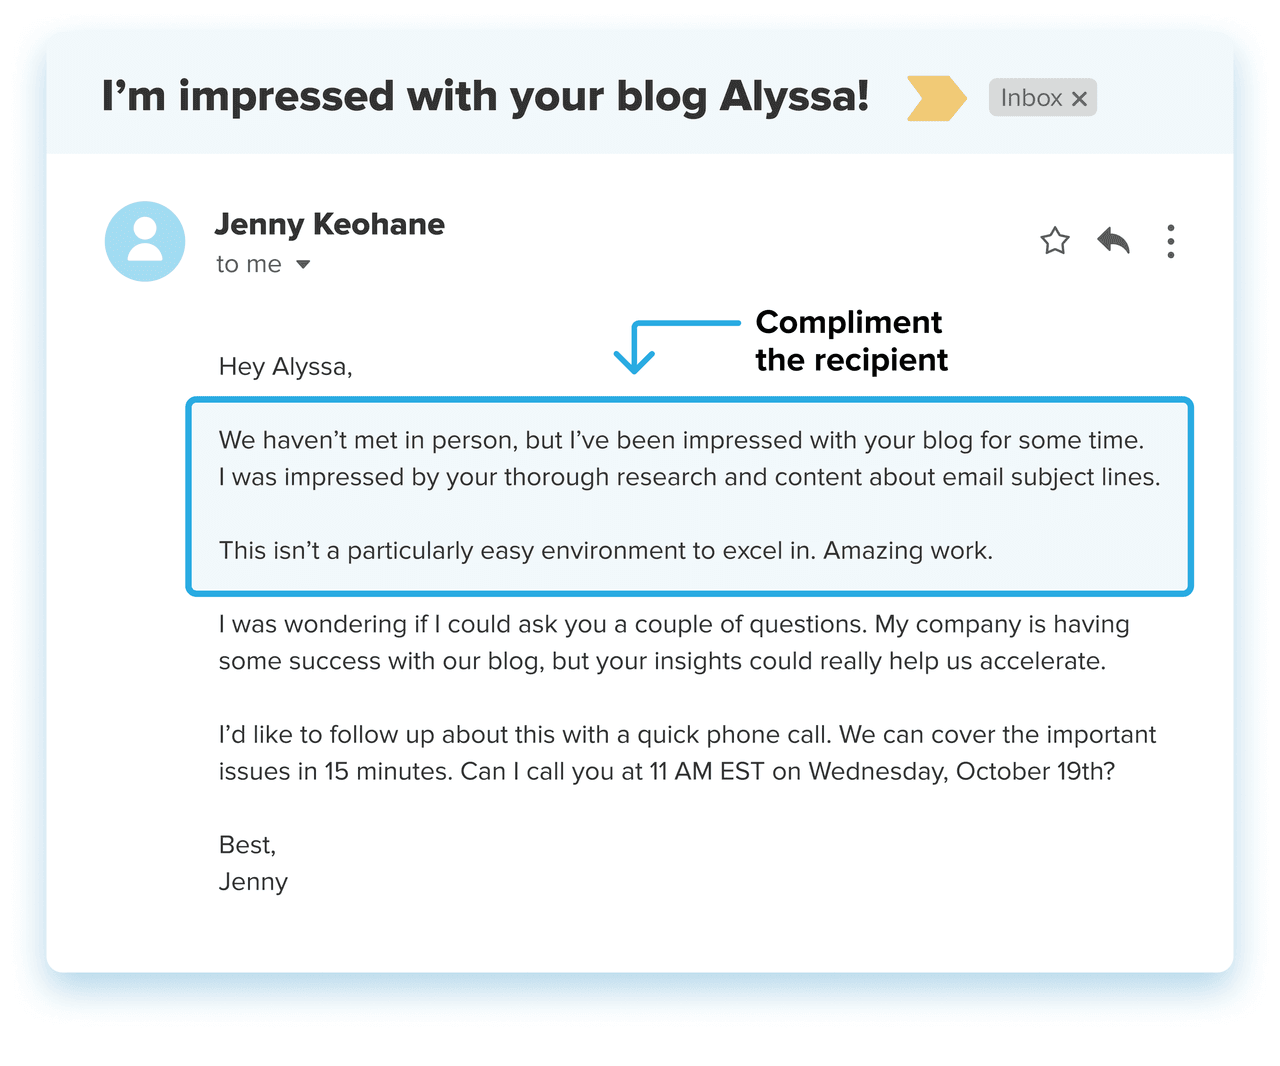Toggle the yellow importance marker
The width and height of the screenshot is (1280, 1066).
pos(936,98)
